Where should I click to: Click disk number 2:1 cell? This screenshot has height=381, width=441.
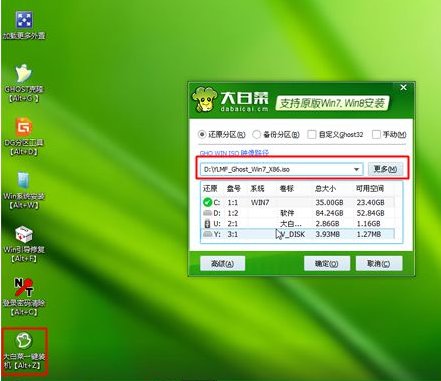coord(233,224)
